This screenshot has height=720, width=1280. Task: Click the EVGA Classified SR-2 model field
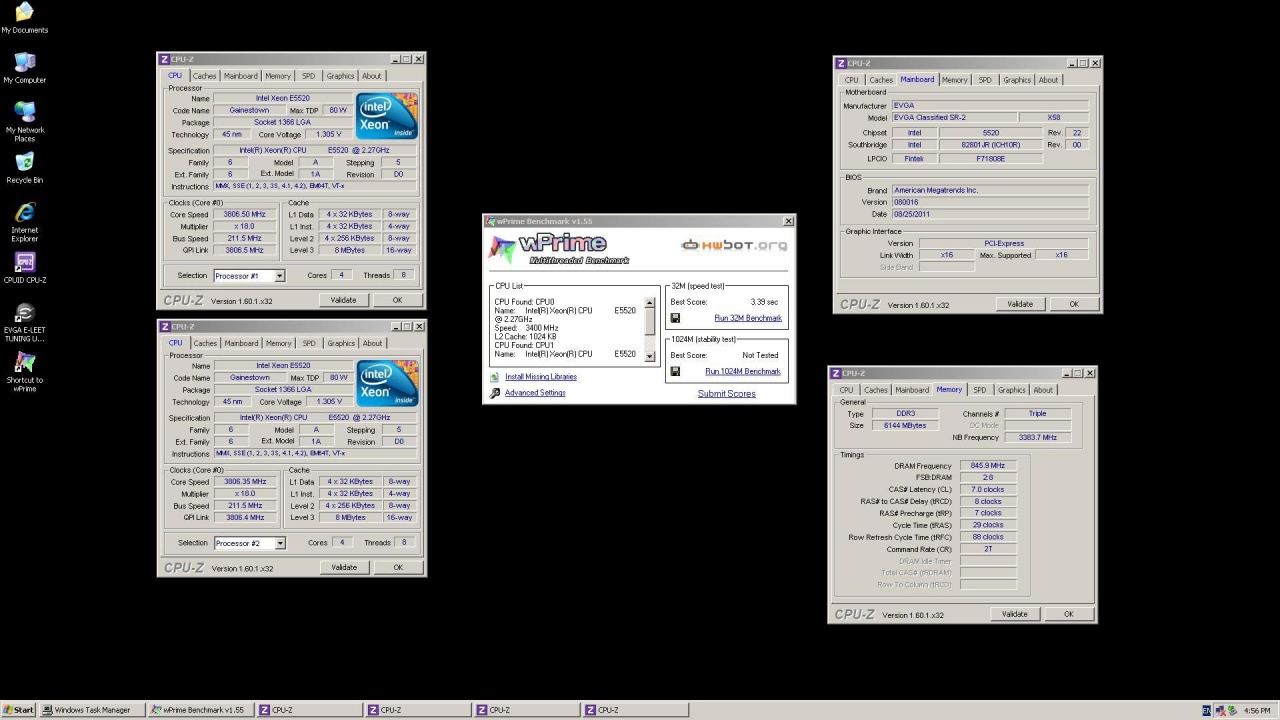(x=954, y=118)
